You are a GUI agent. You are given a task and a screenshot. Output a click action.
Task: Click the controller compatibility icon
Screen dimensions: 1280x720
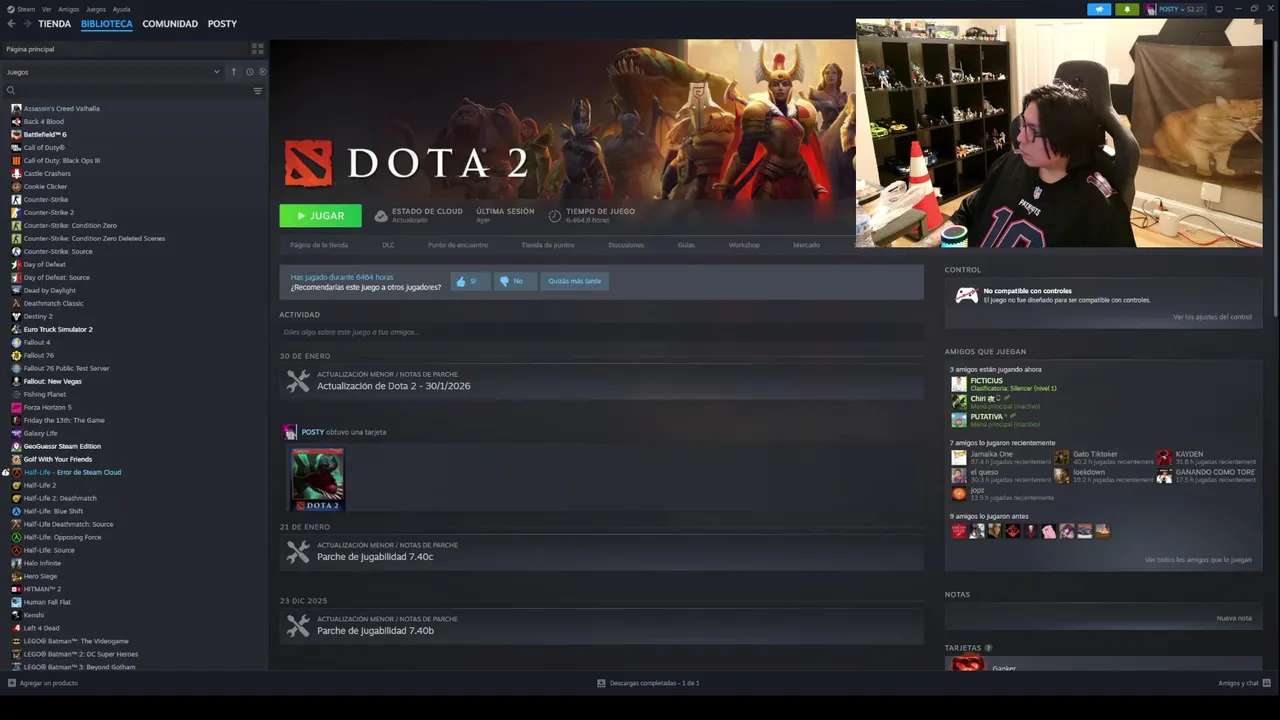pyautogui.click(x=966, y=295)
